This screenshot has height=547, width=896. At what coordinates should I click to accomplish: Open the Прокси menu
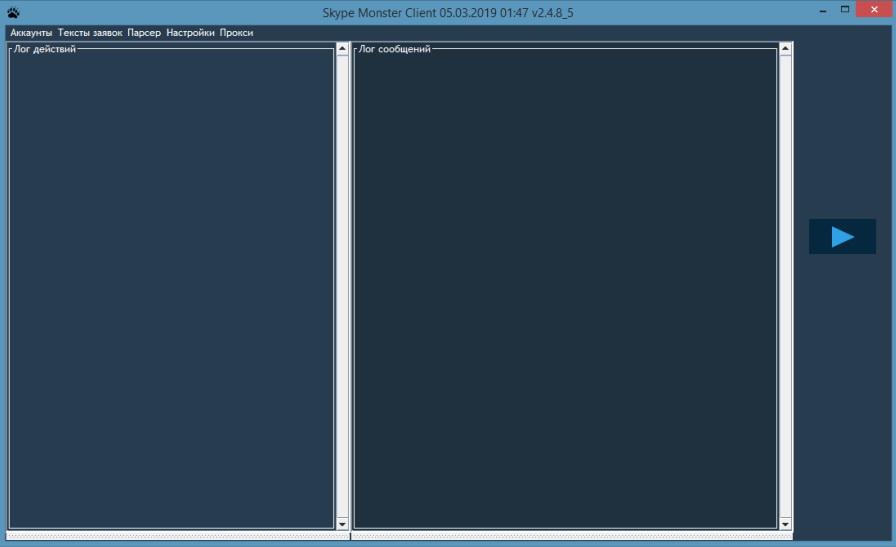pos(236,33)
